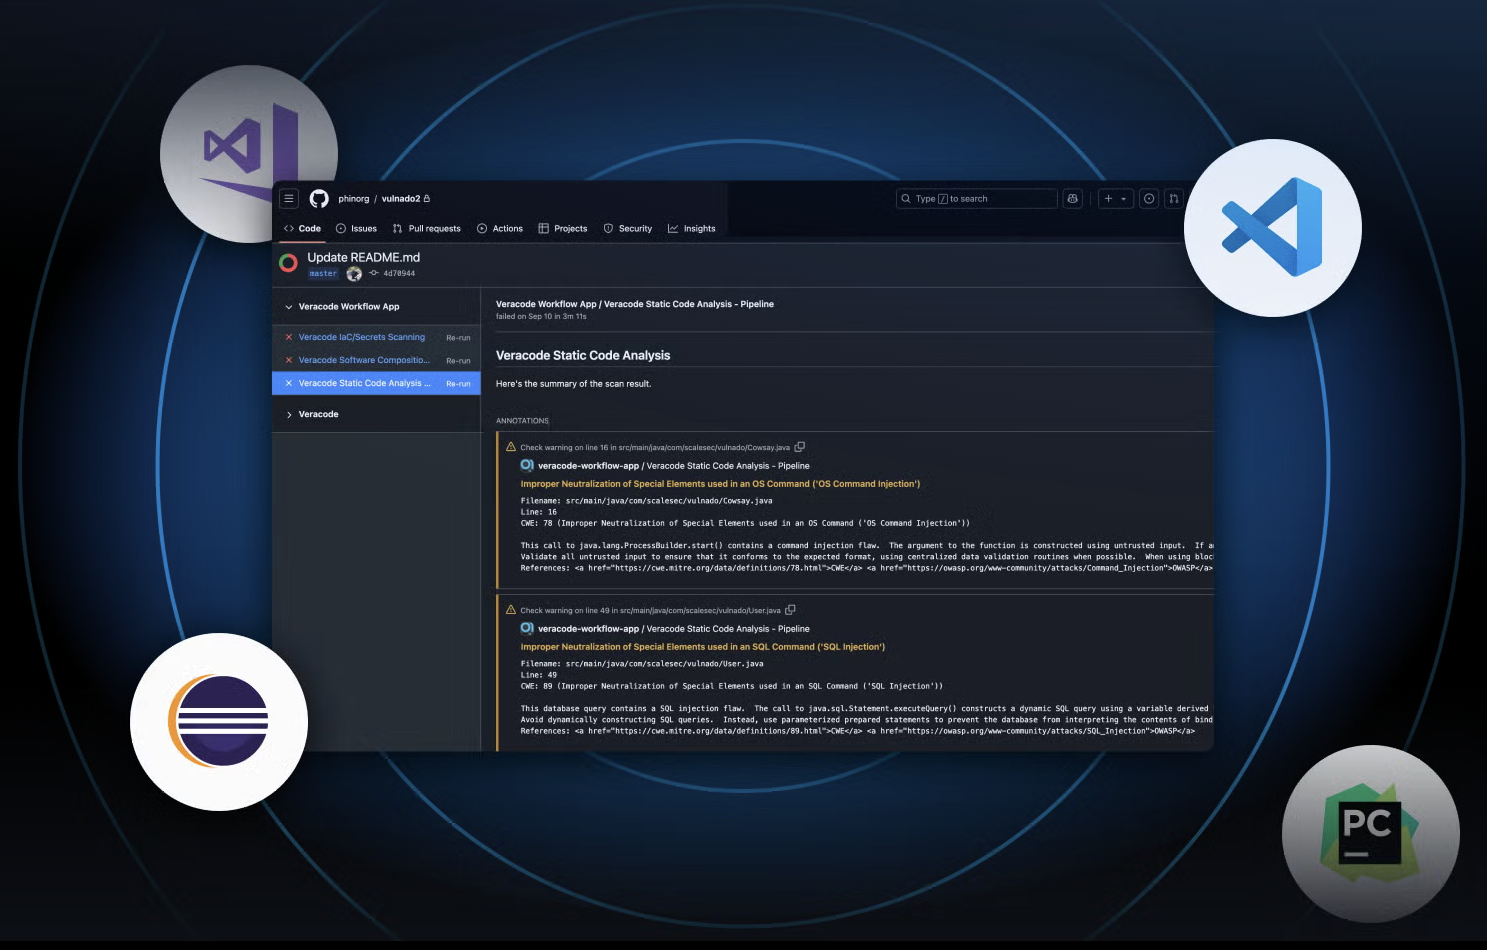Open the Insights tab
This screenshot has height=950, width=1487.
(692, 229)
